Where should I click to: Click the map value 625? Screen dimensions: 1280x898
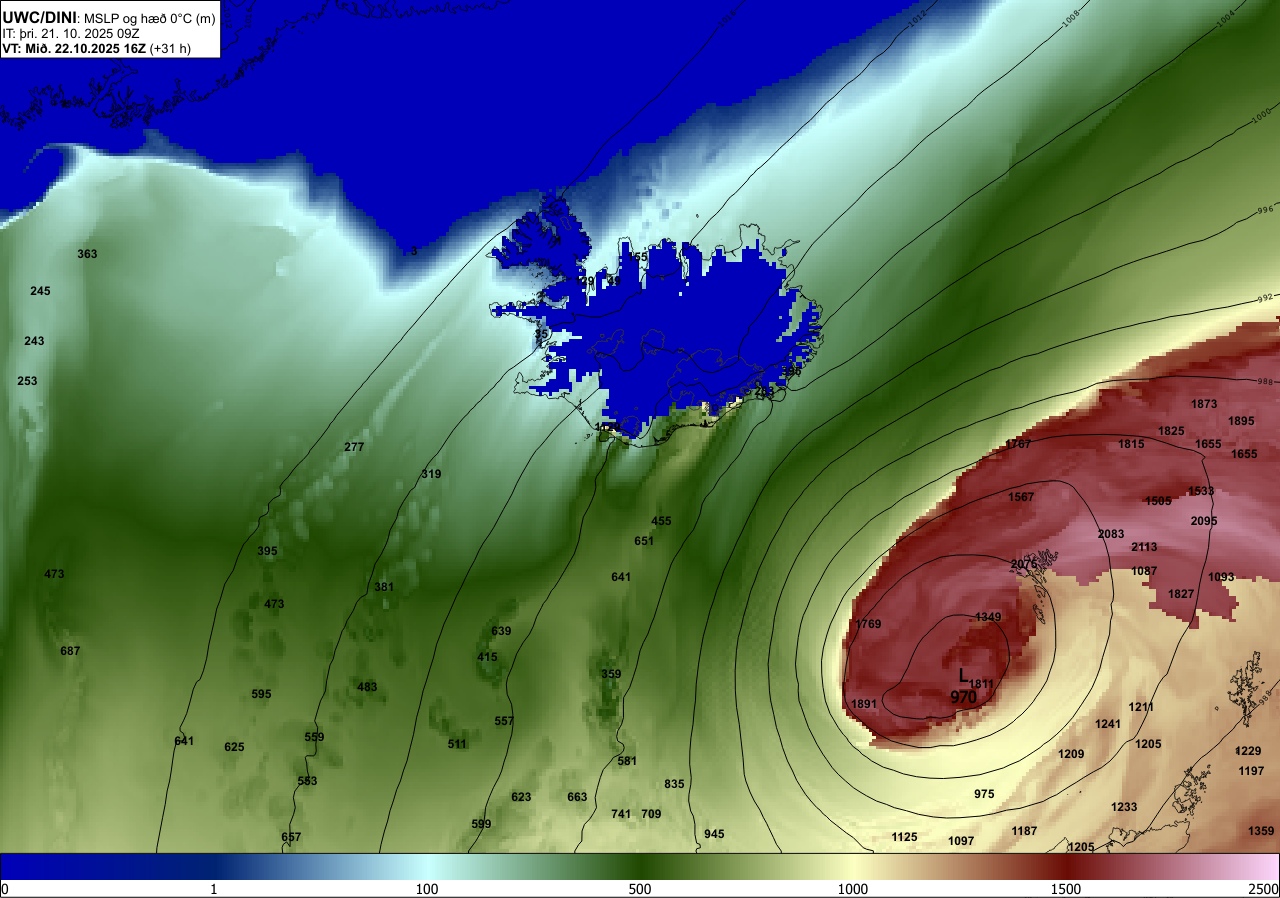click(234, 747)
